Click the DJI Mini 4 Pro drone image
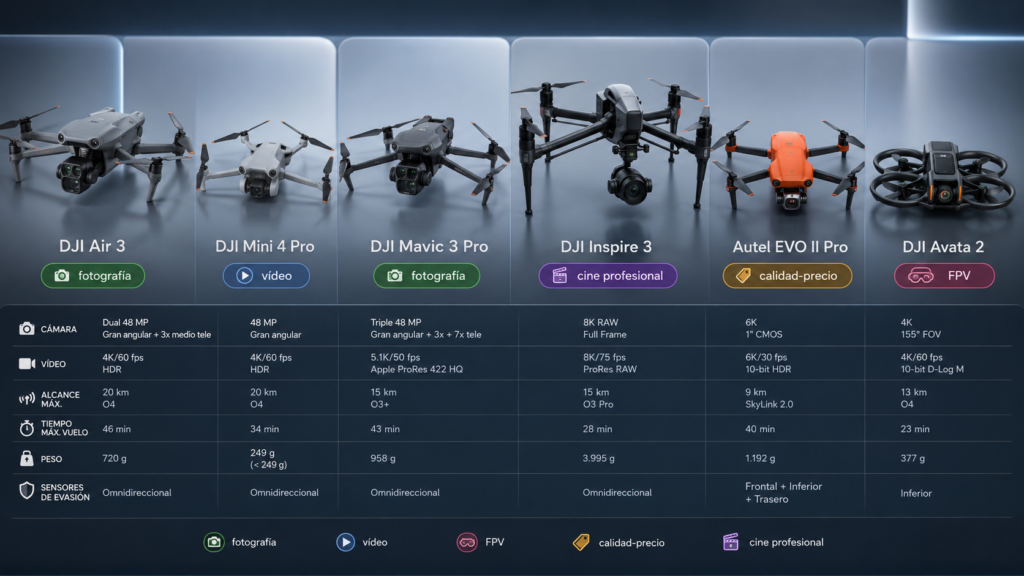This screenshot has width=1024, height=576. click(266, 160)
